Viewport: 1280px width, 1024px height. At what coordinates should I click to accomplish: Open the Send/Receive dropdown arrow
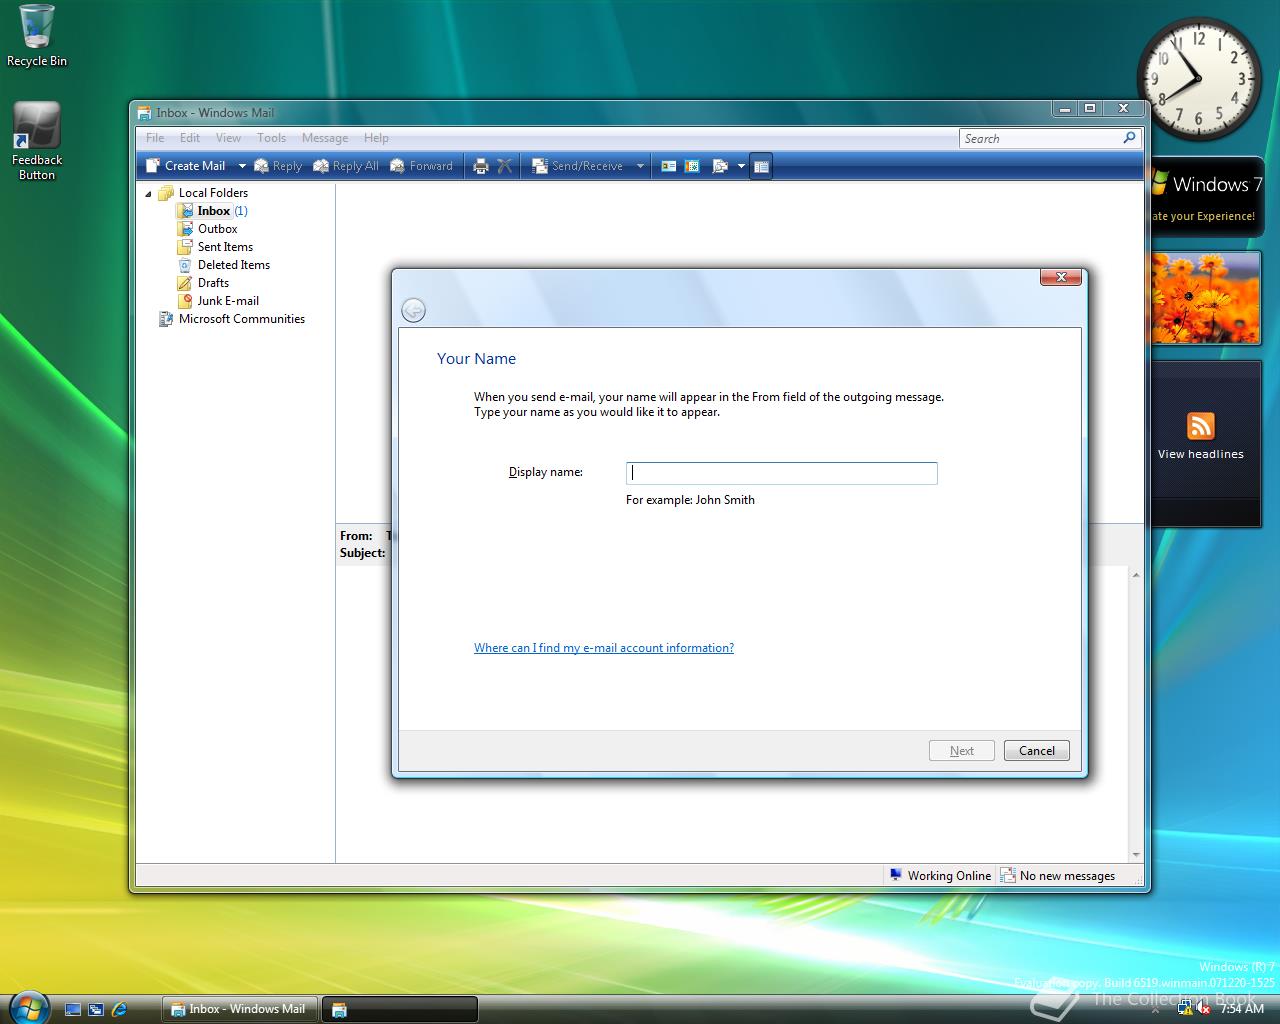[640, 166]
